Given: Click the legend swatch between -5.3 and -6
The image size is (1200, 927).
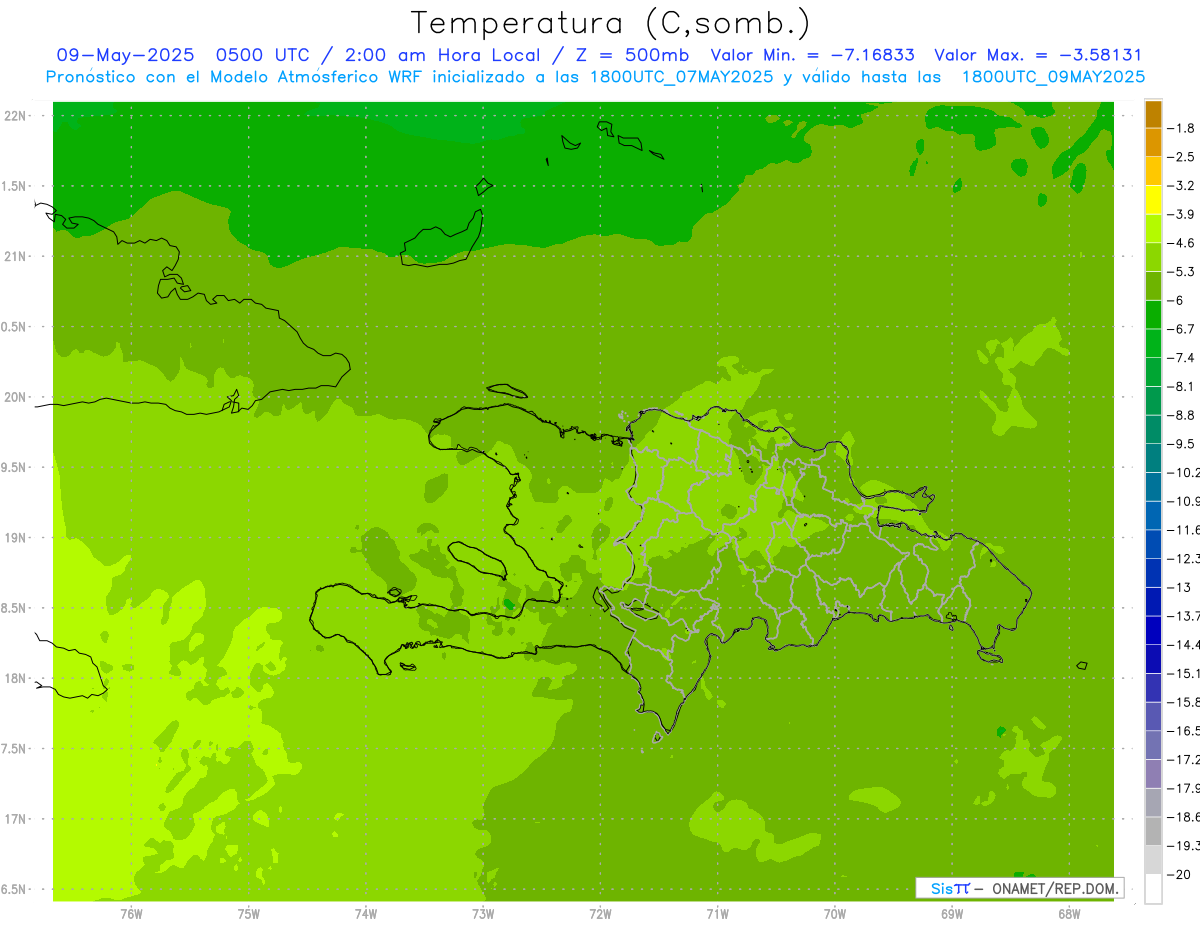Looking at the screenshot, I should [1153, 286].
